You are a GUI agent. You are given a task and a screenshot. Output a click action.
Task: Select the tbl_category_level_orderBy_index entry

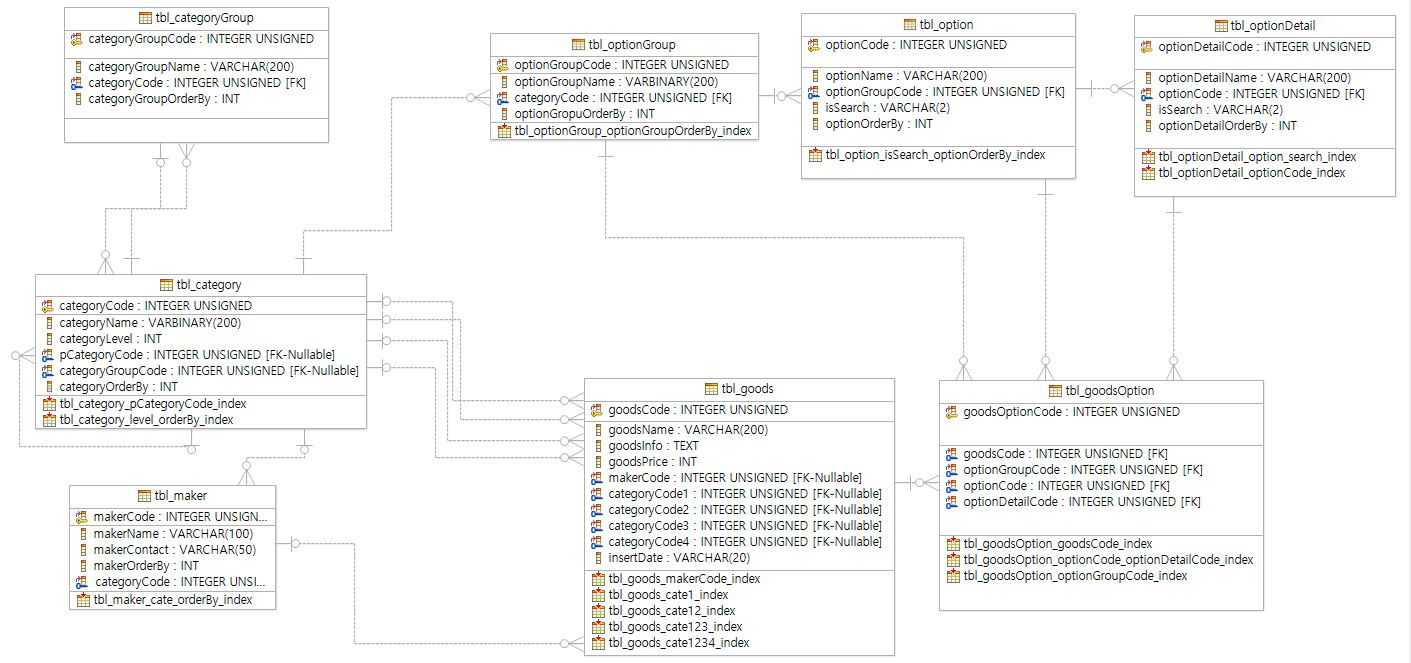(x=146, y=420)
